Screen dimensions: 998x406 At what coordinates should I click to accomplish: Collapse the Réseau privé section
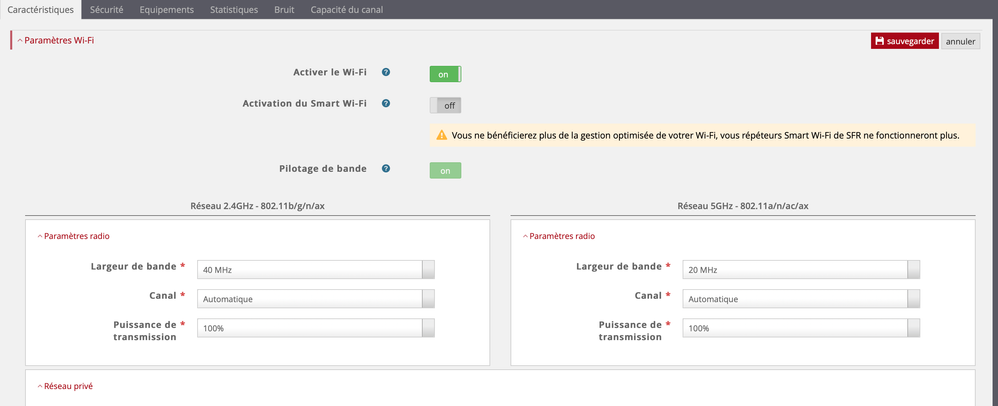(65, 386)
